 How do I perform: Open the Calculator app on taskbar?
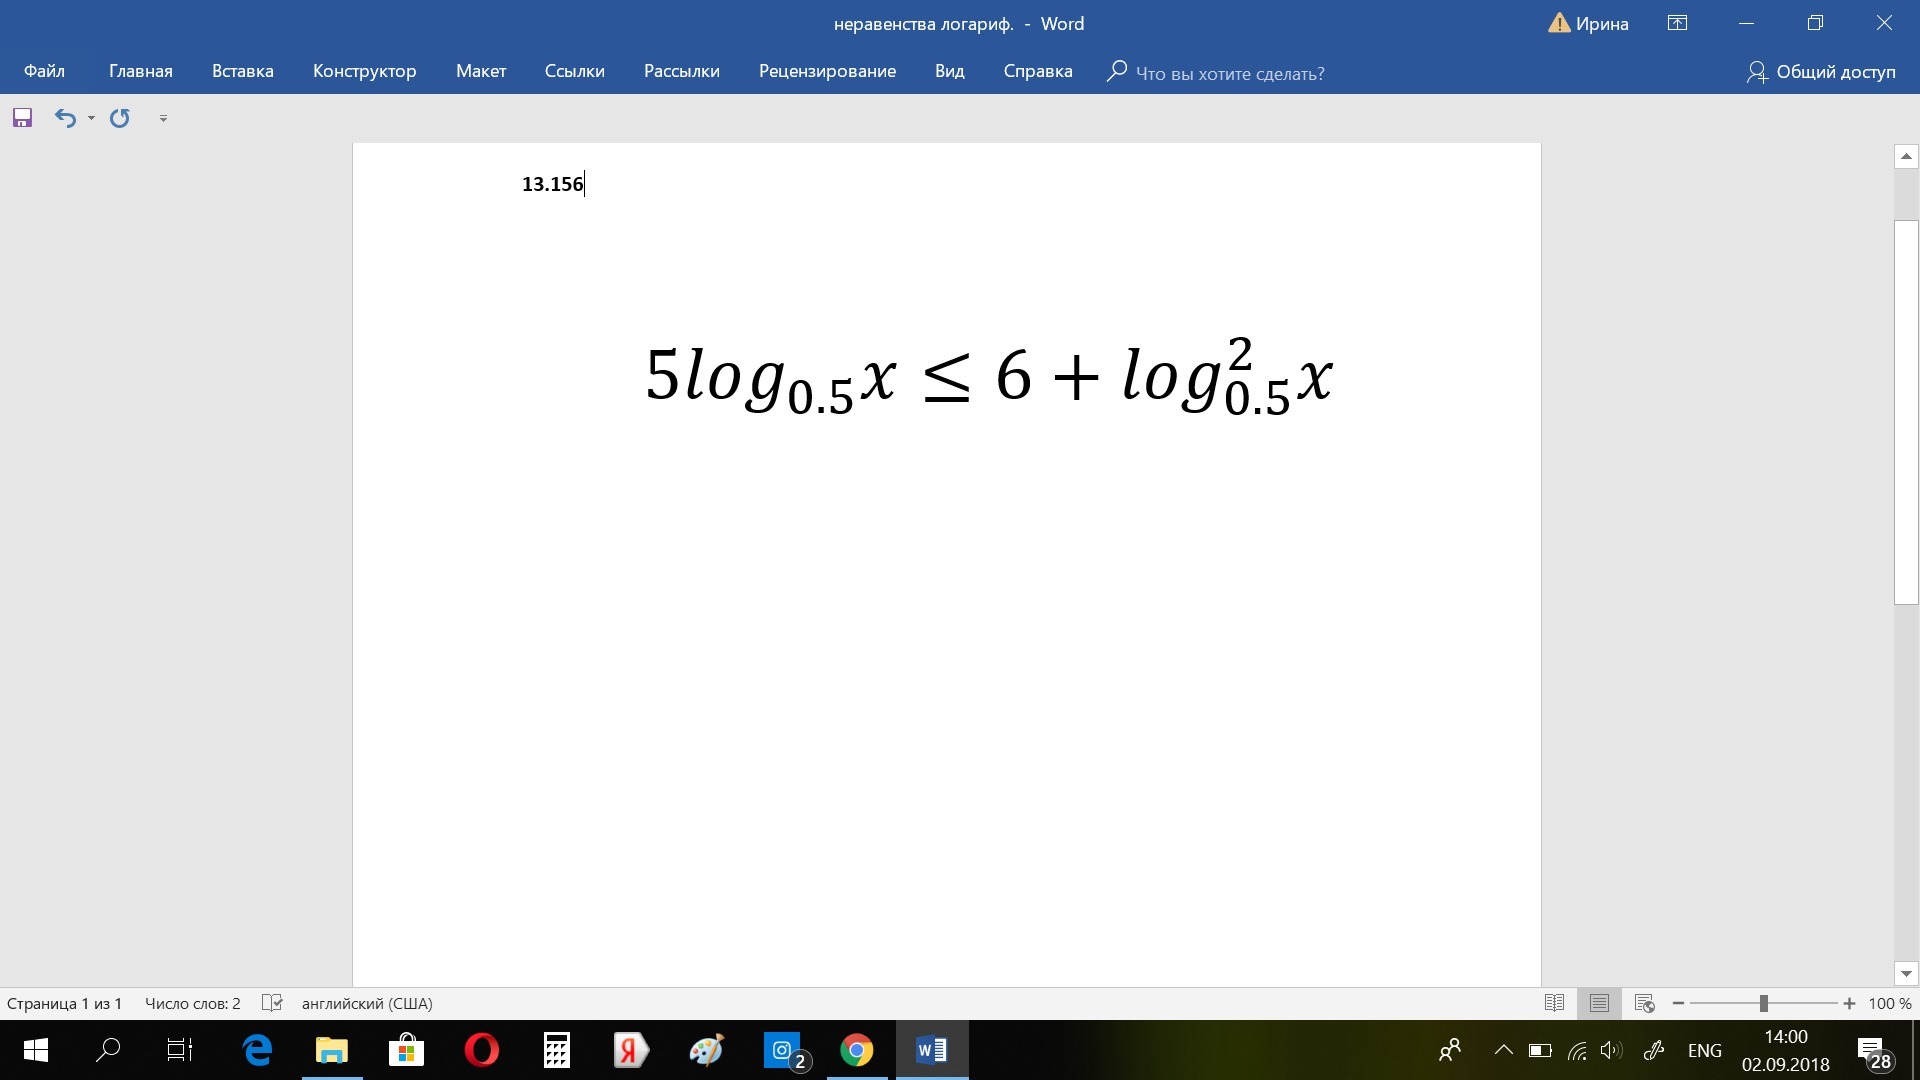(x=556, y=1050)
